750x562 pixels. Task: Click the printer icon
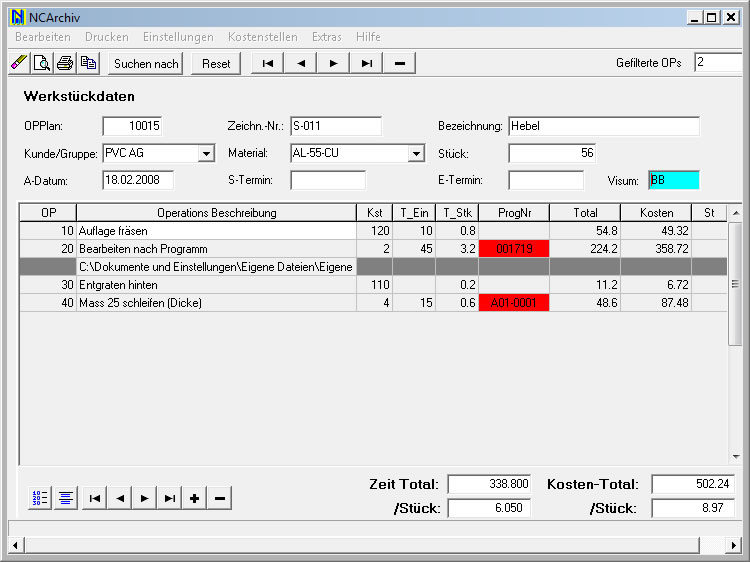click(x=65, y=63)
